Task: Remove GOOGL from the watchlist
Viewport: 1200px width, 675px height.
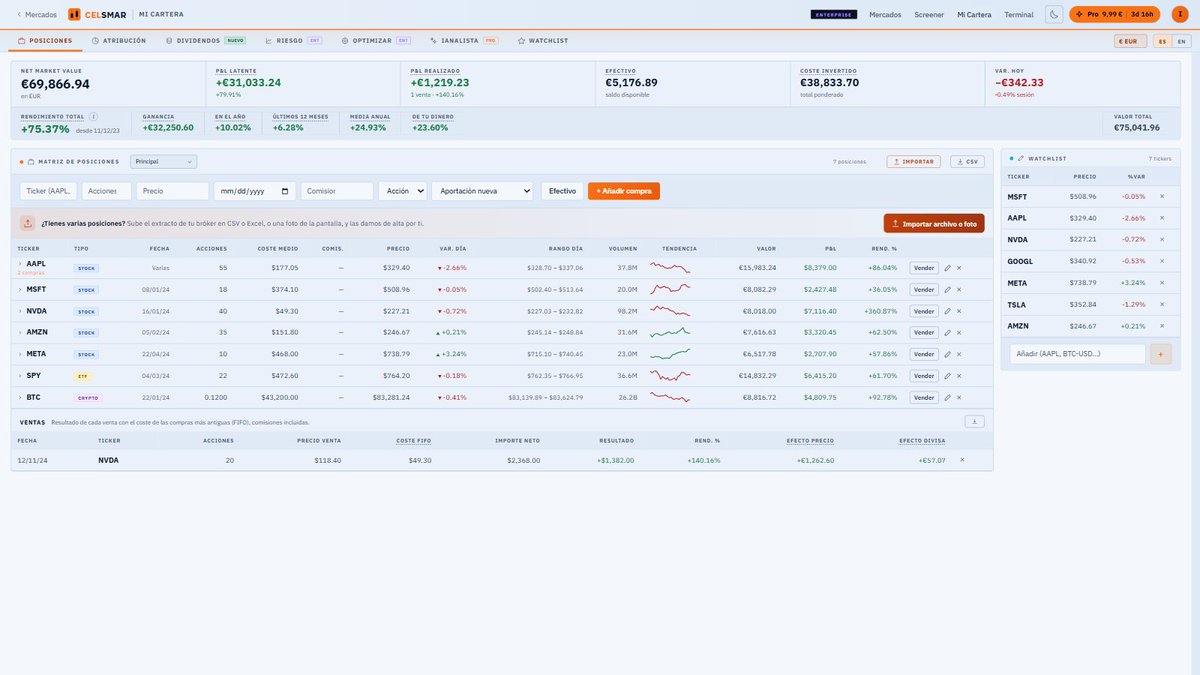Action: click(1162, 261)
